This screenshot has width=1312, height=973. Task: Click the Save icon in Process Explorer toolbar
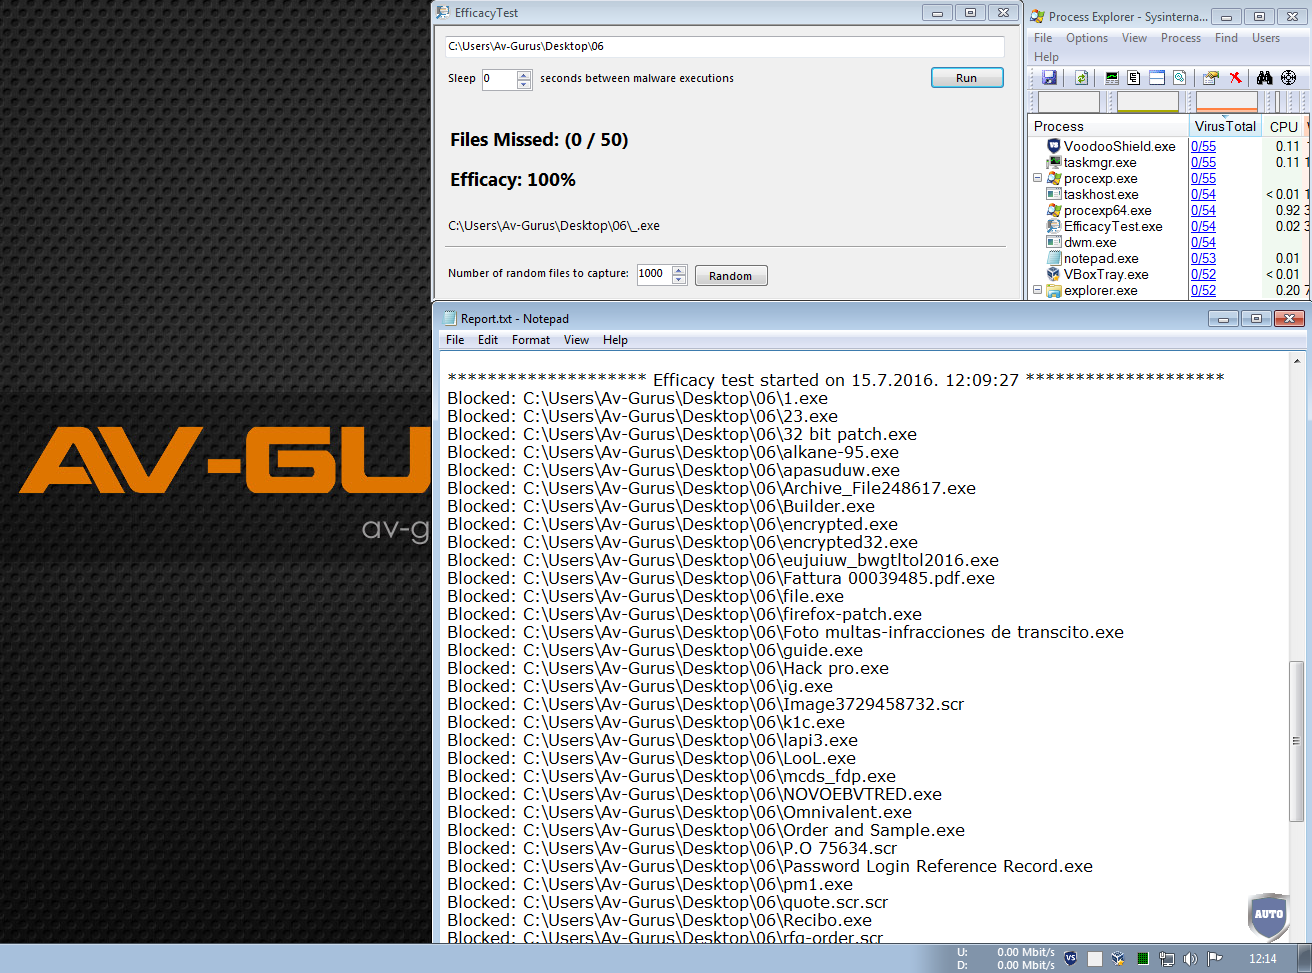[x=1049, y=78]
